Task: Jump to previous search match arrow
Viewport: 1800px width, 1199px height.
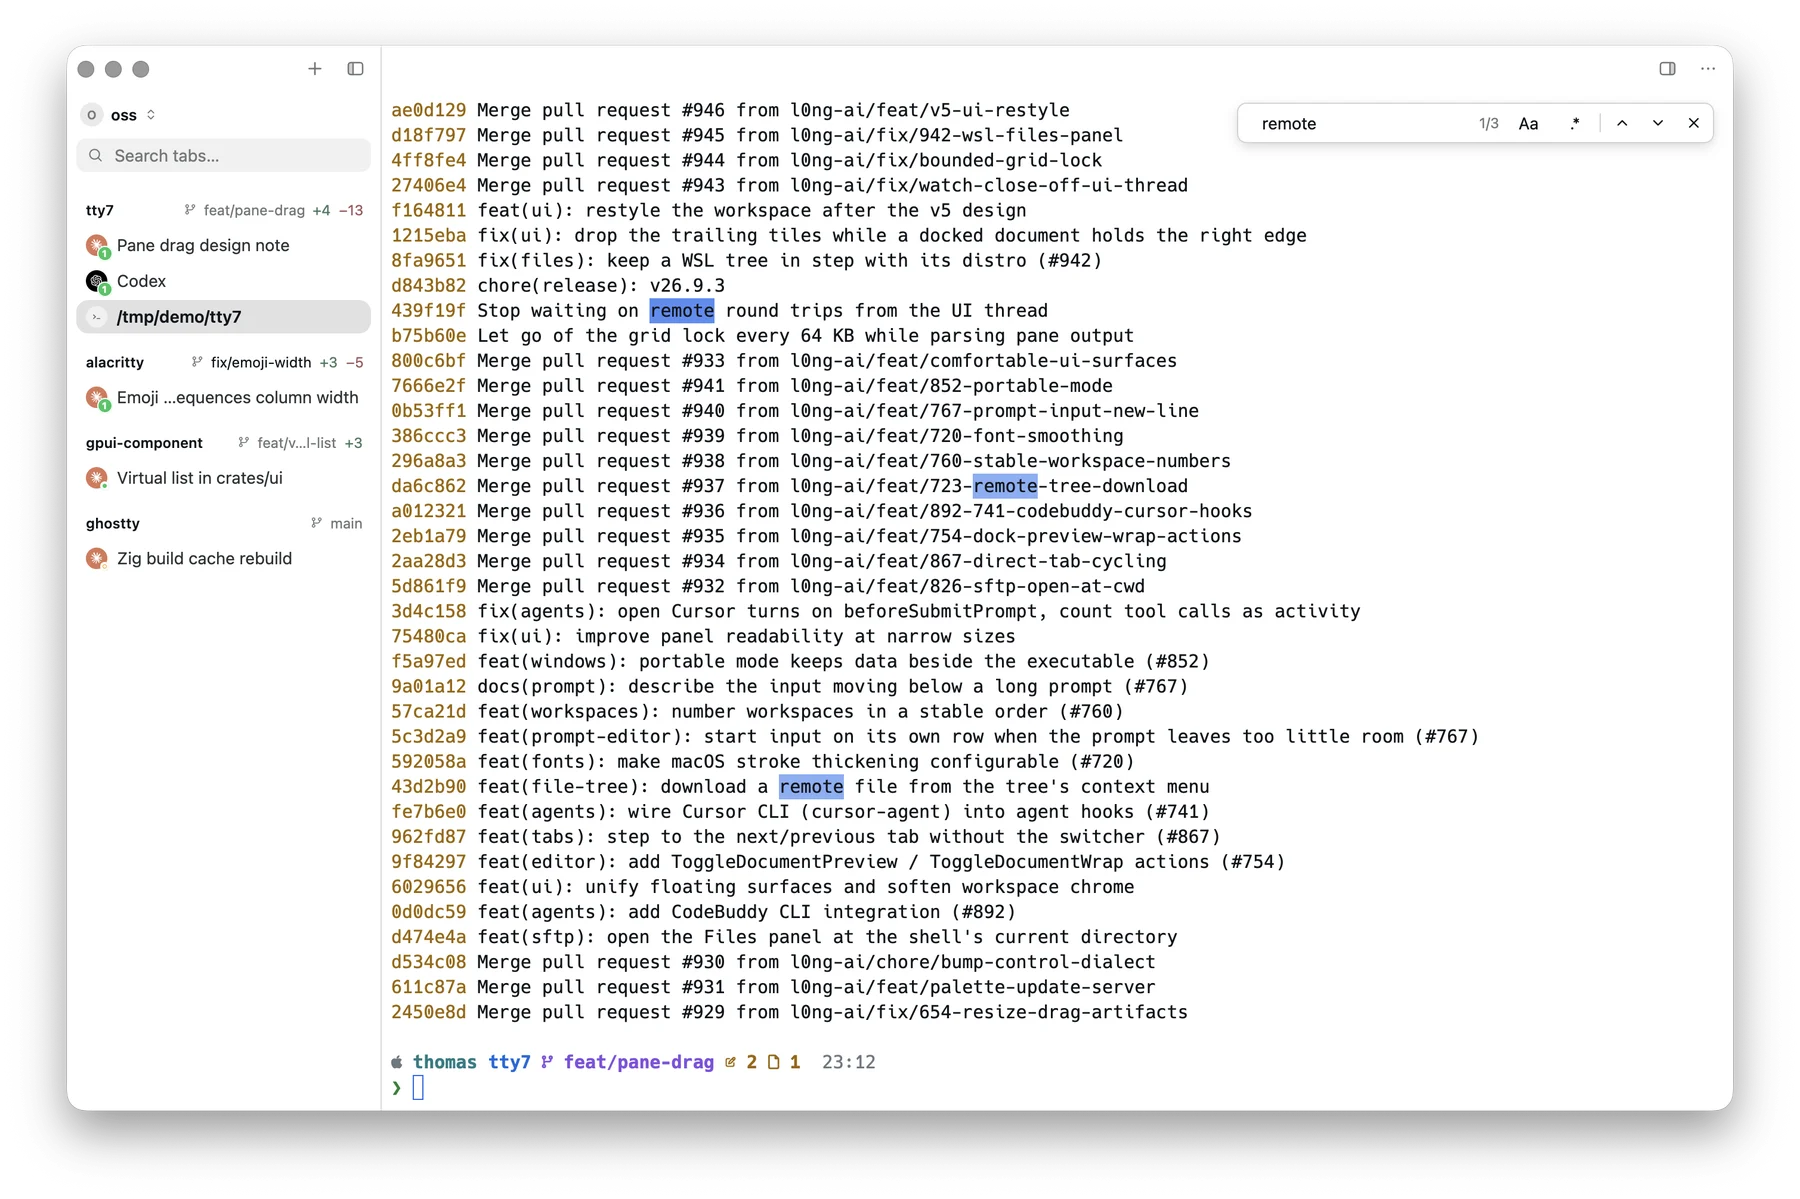Action: pyautogui.click(x=1622, y=123)
